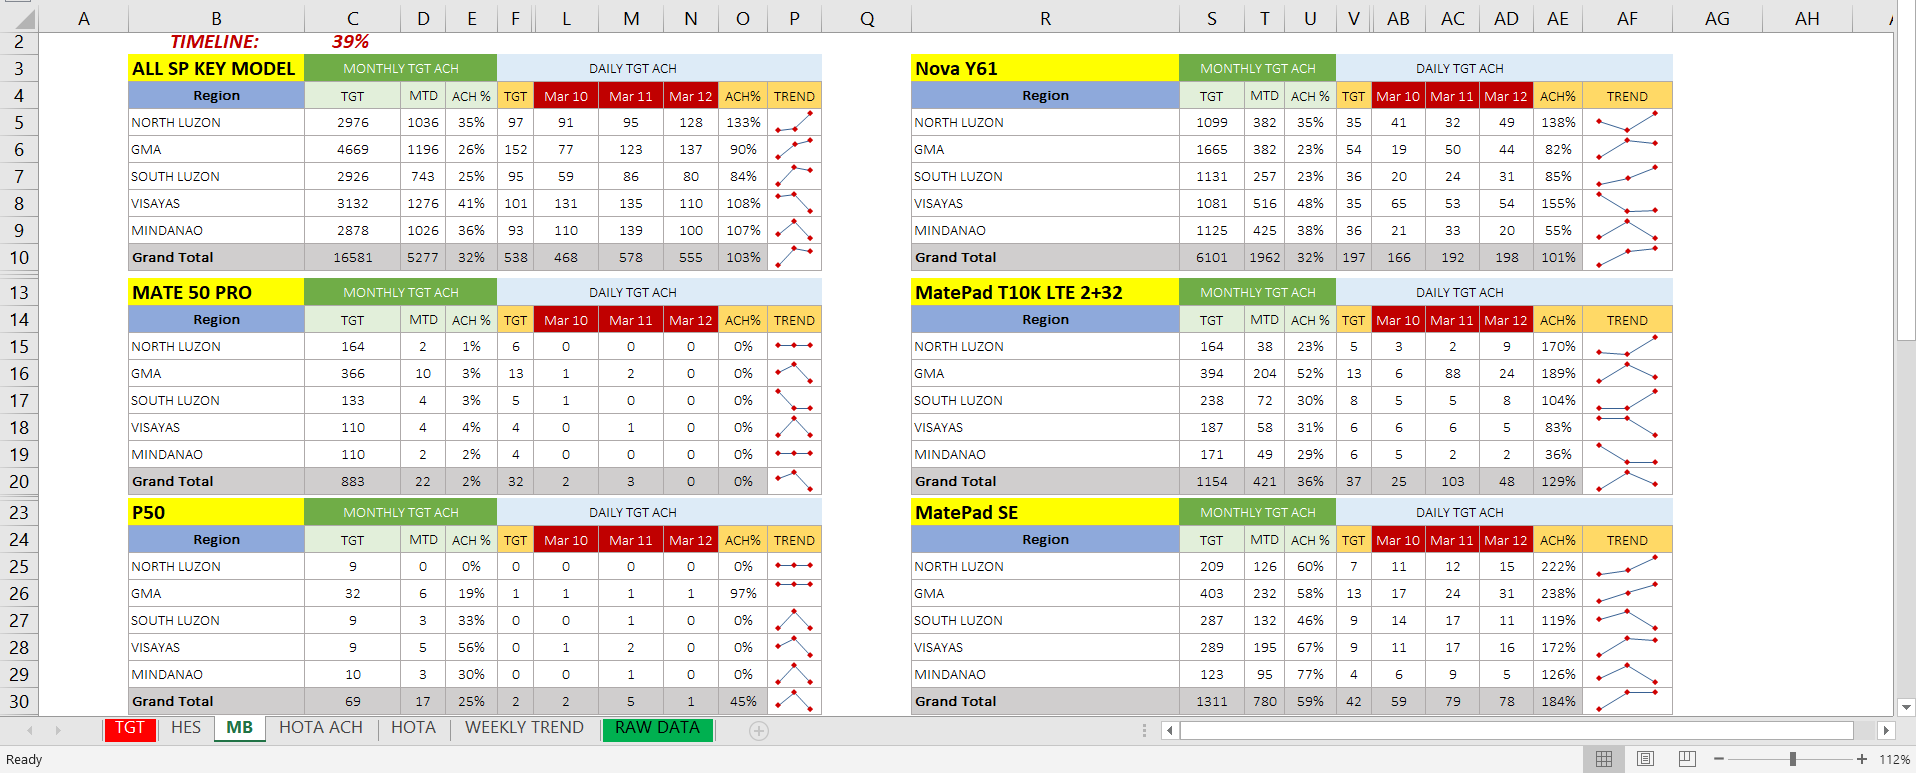Screen dimensions: 1916x773
Task: Select the MINDANAO trend sparkline in P50 table
Action: click(x=794, y=674)
